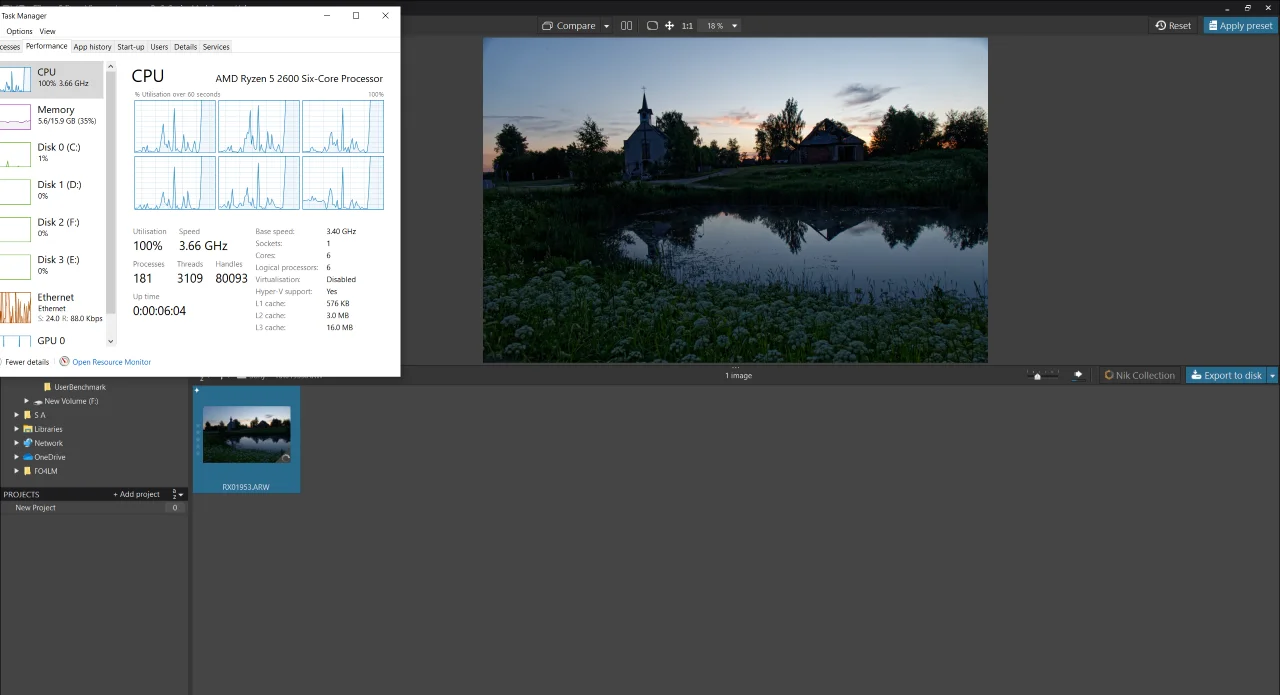Click the export progress arrow icon
1280x695 pixels.
pos(1078,375)
